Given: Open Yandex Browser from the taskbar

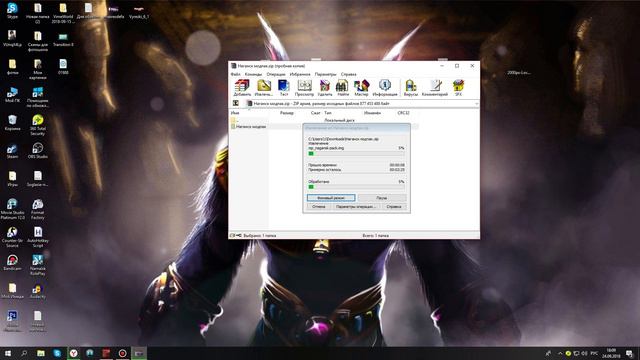Looking at the screenshot, I should 73,353.
